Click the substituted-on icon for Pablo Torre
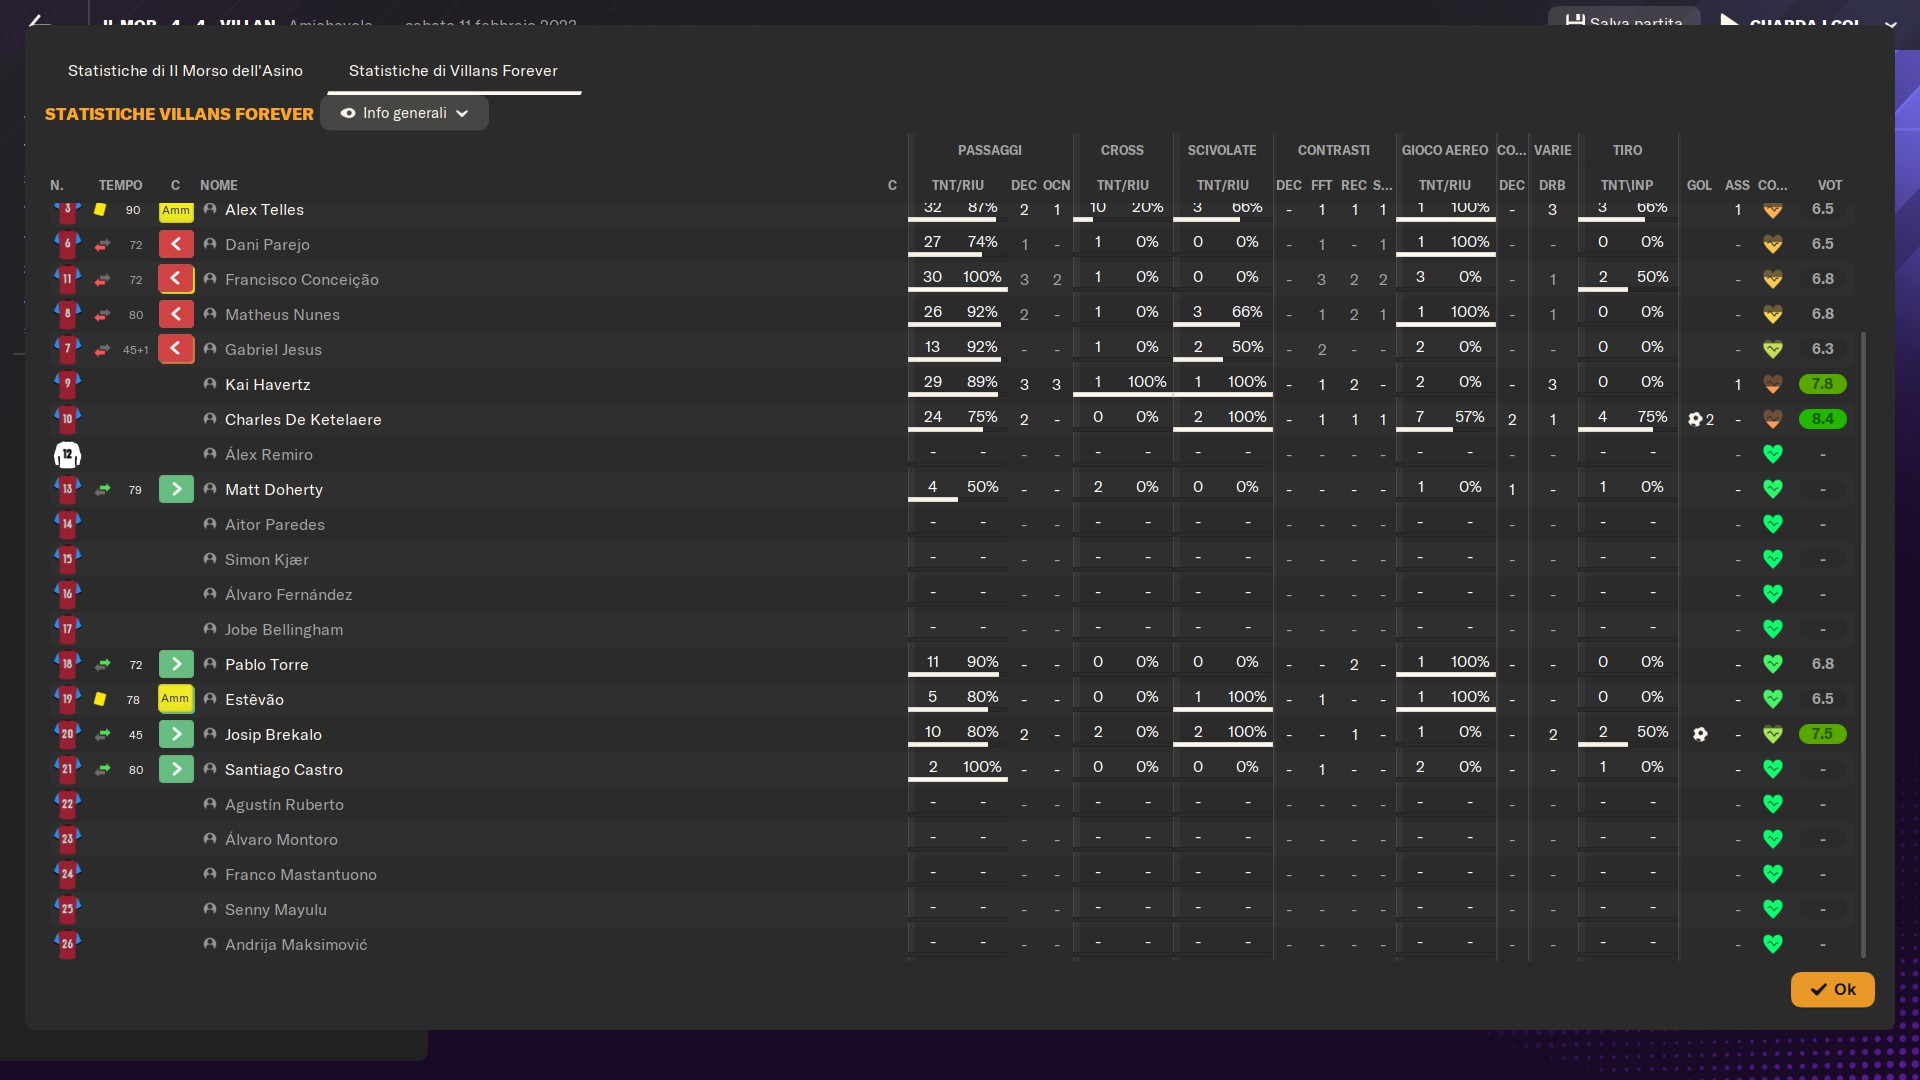This screenshot has width=1920, height=1080. pyautogui.click(x=176, y=664)
